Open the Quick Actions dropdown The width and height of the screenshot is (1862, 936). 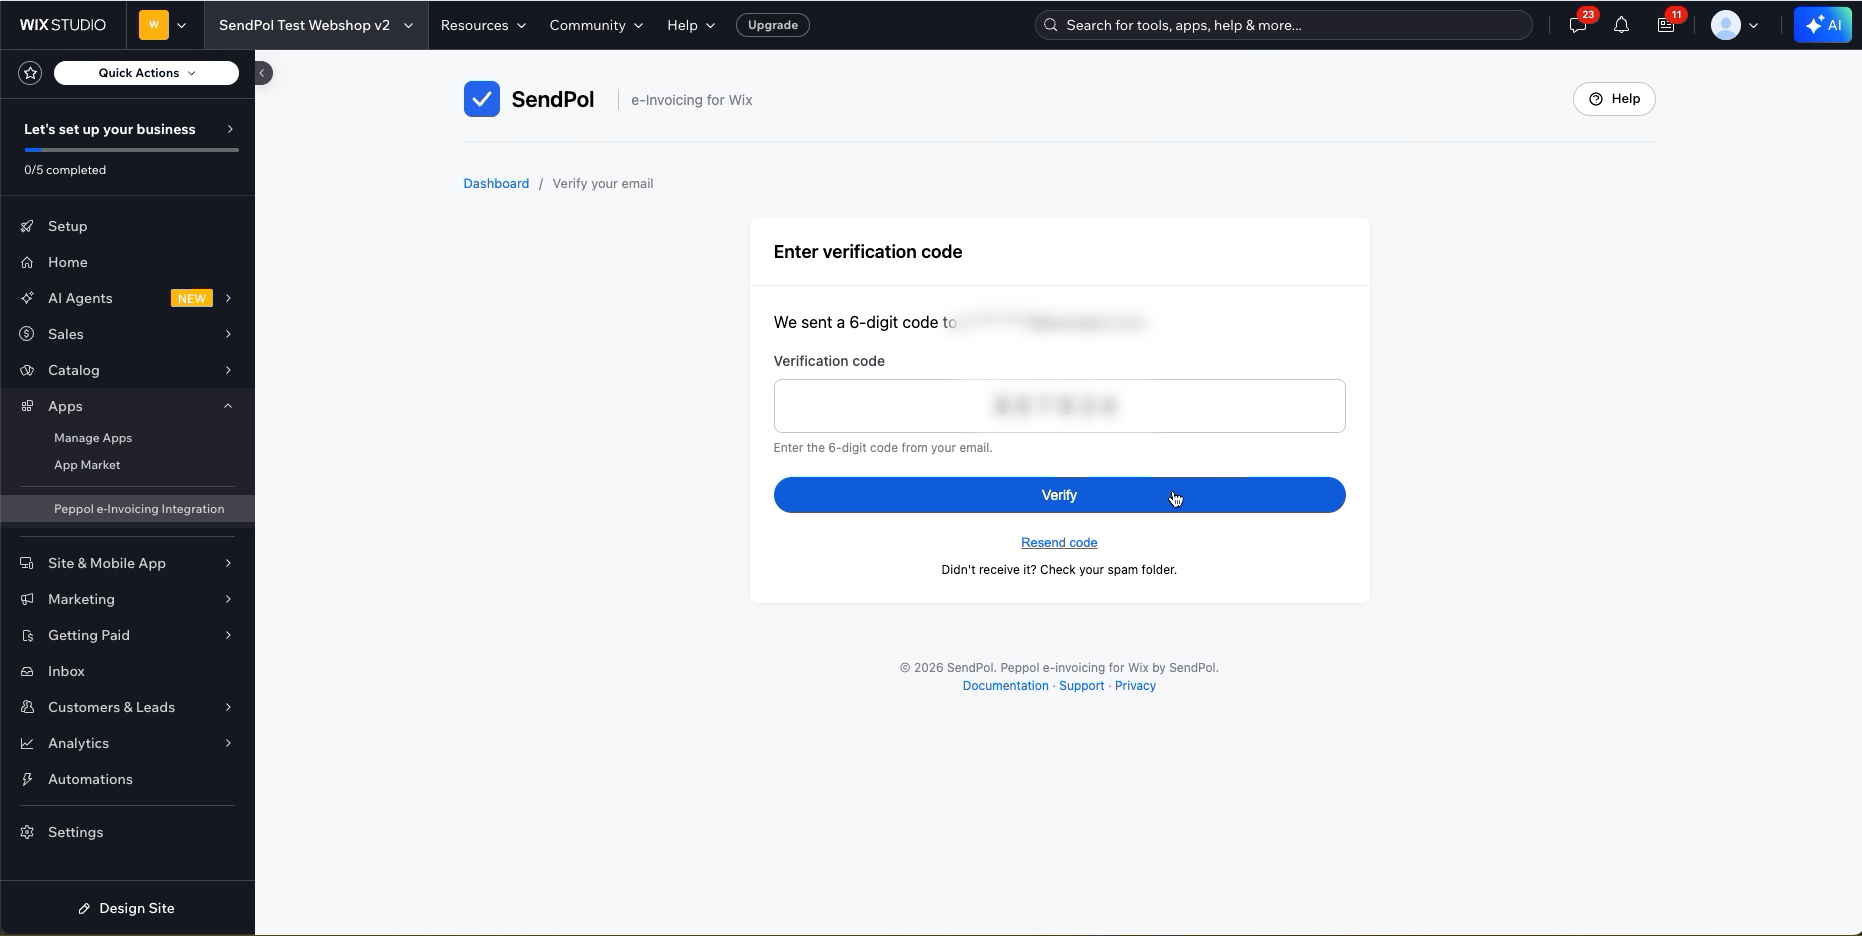pos(146,73)
